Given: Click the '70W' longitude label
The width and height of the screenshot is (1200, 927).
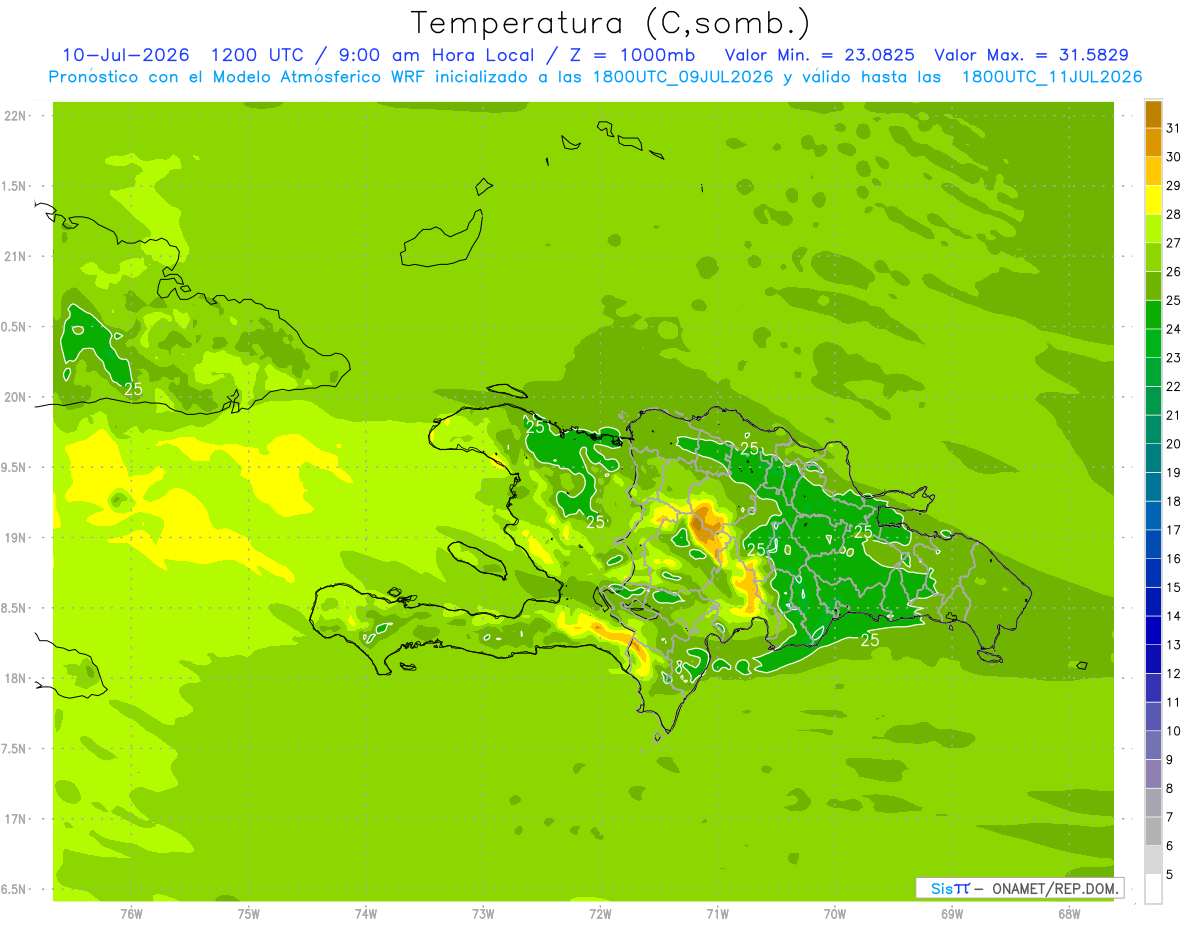Looking at the screenshot, I should click(x=835, y=914).
